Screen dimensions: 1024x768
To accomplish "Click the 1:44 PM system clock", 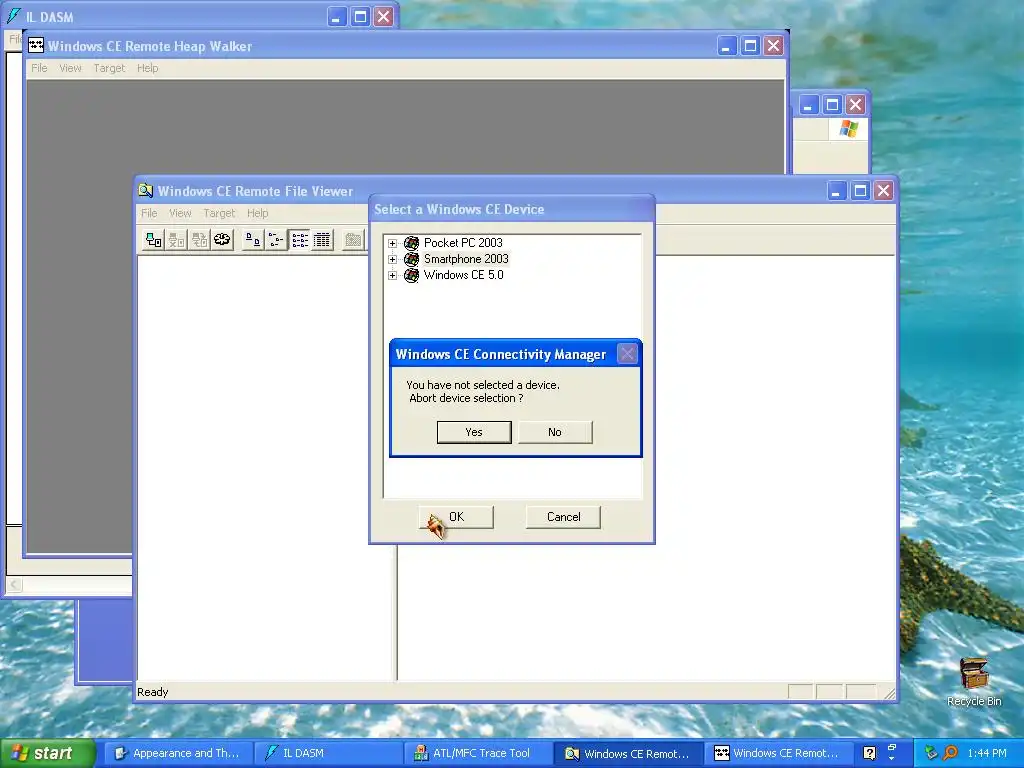I will click(x=987, y=753).
